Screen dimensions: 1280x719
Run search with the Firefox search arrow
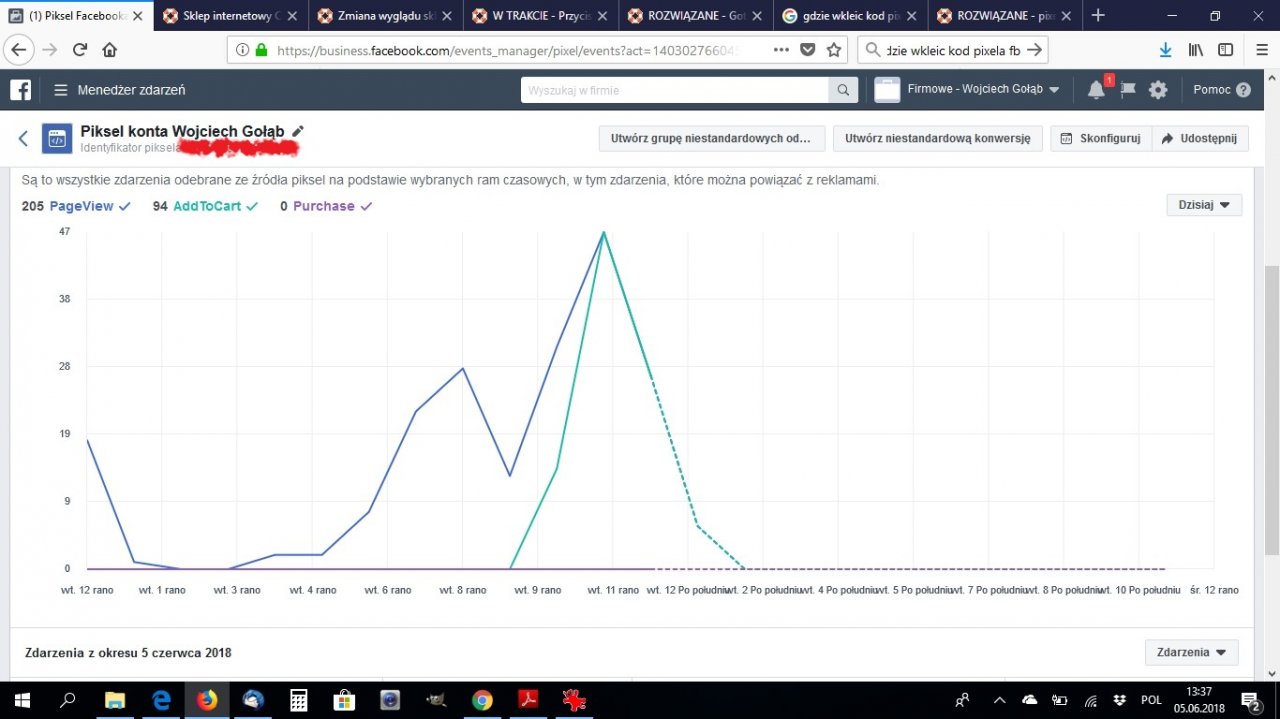[1035, 50]
